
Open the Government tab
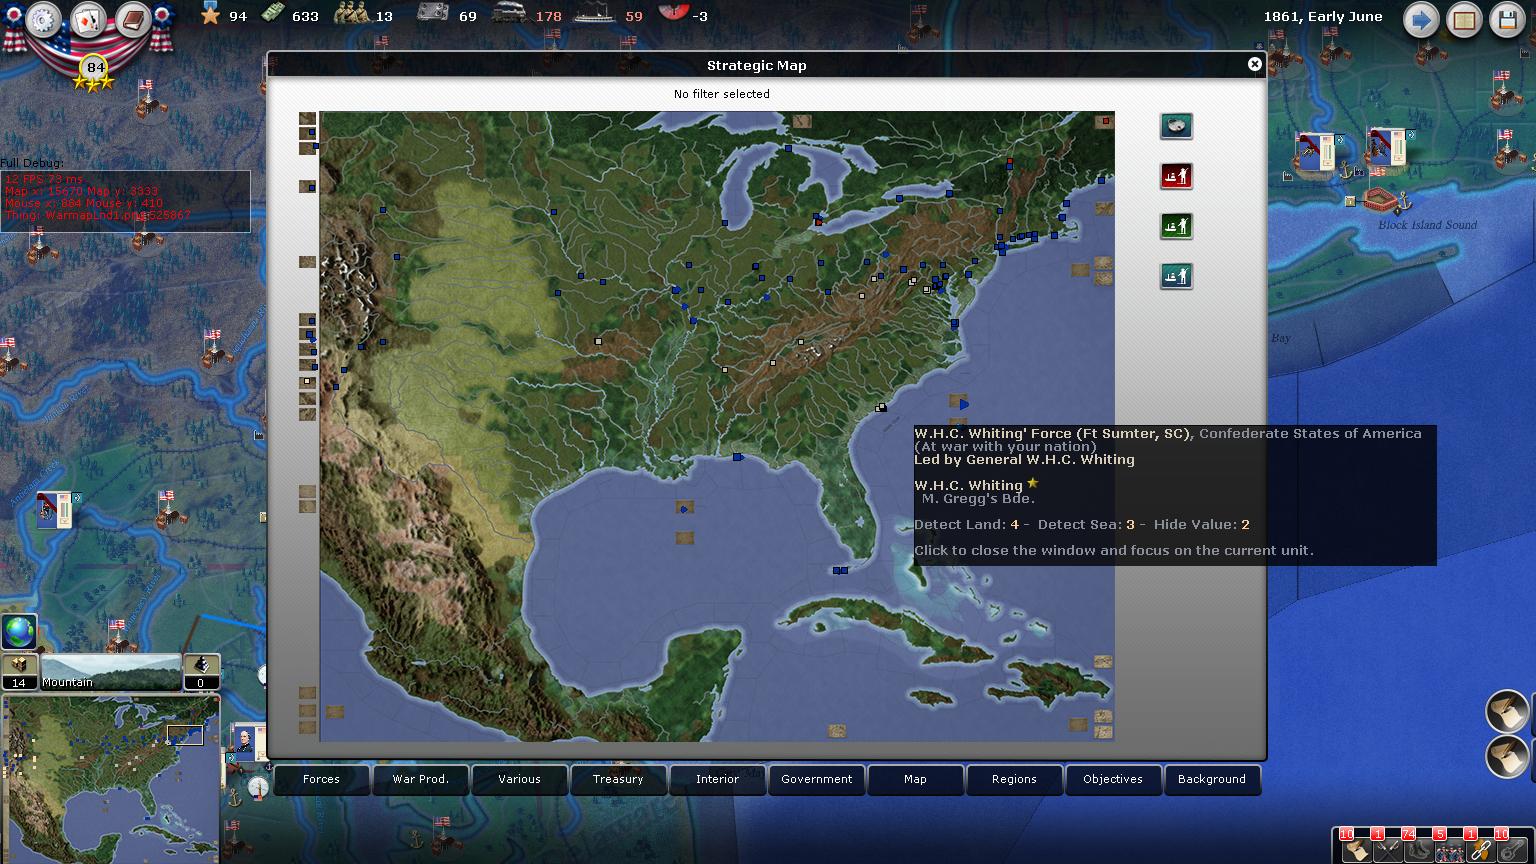(x=816, y=779)
